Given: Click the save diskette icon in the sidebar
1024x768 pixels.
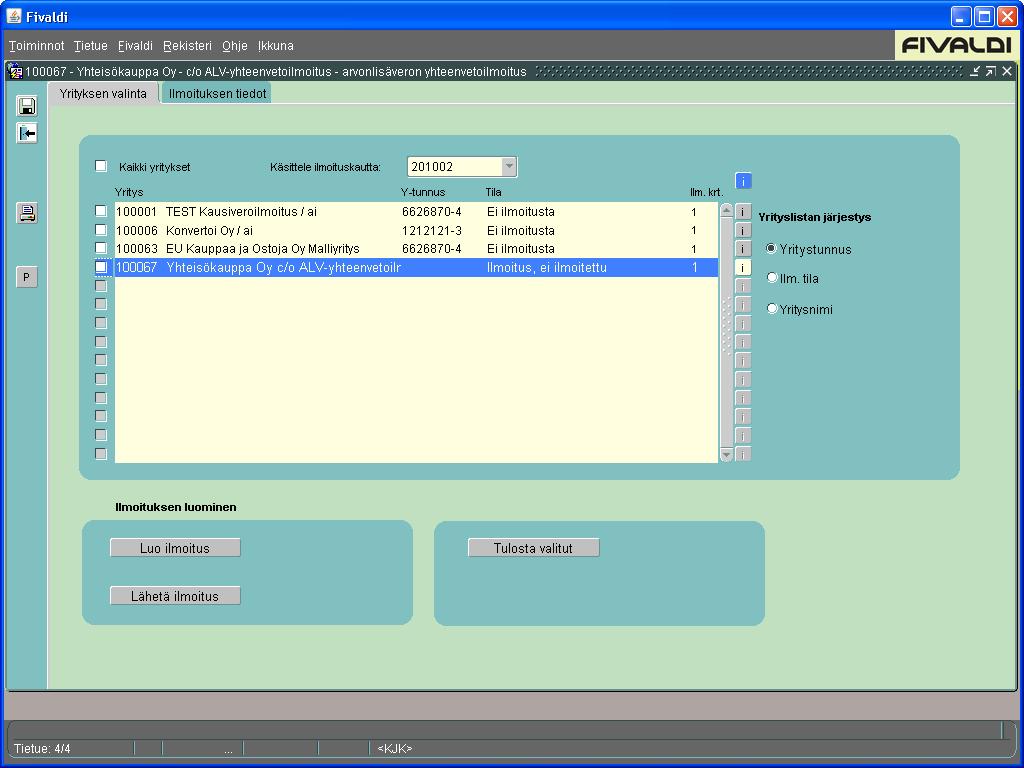Looking at the screenshot, I should click(x=27, y=106).
